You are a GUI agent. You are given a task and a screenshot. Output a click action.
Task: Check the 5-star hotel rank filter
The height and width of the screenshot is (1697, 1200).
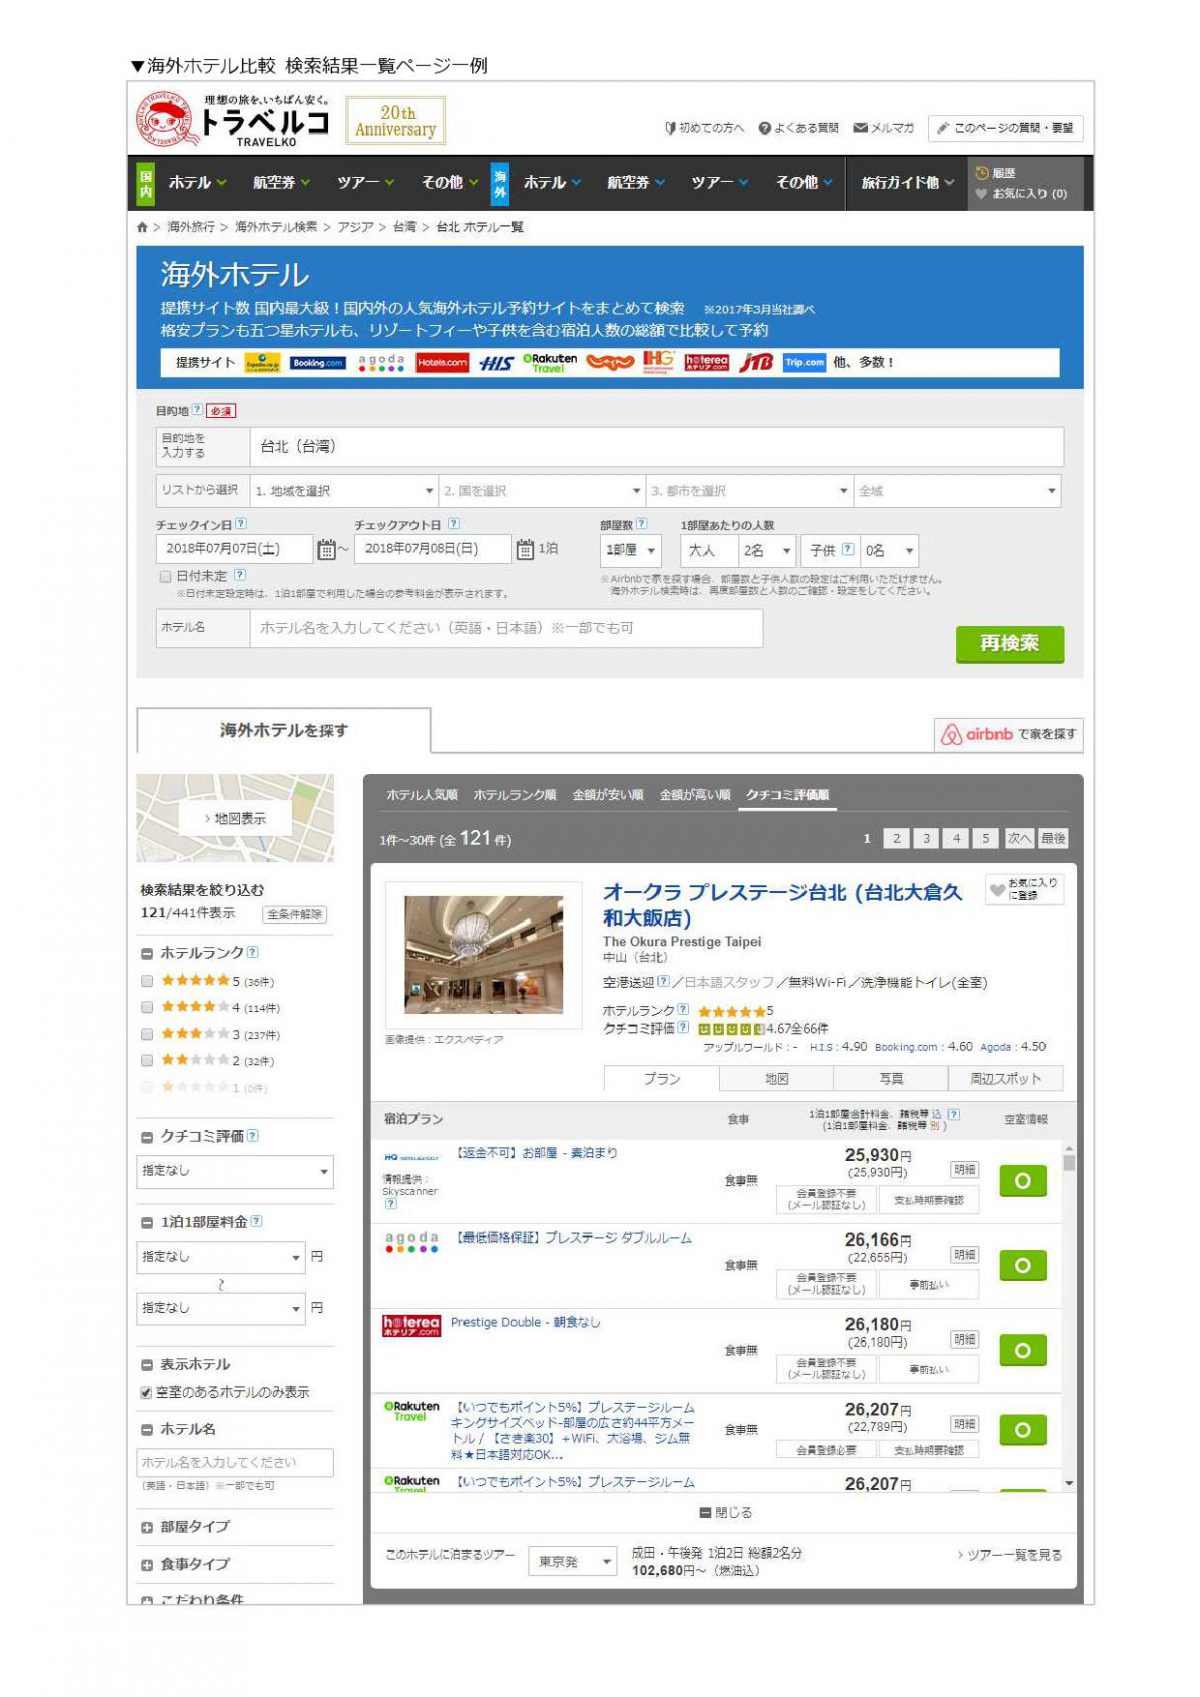coord(148,981)
